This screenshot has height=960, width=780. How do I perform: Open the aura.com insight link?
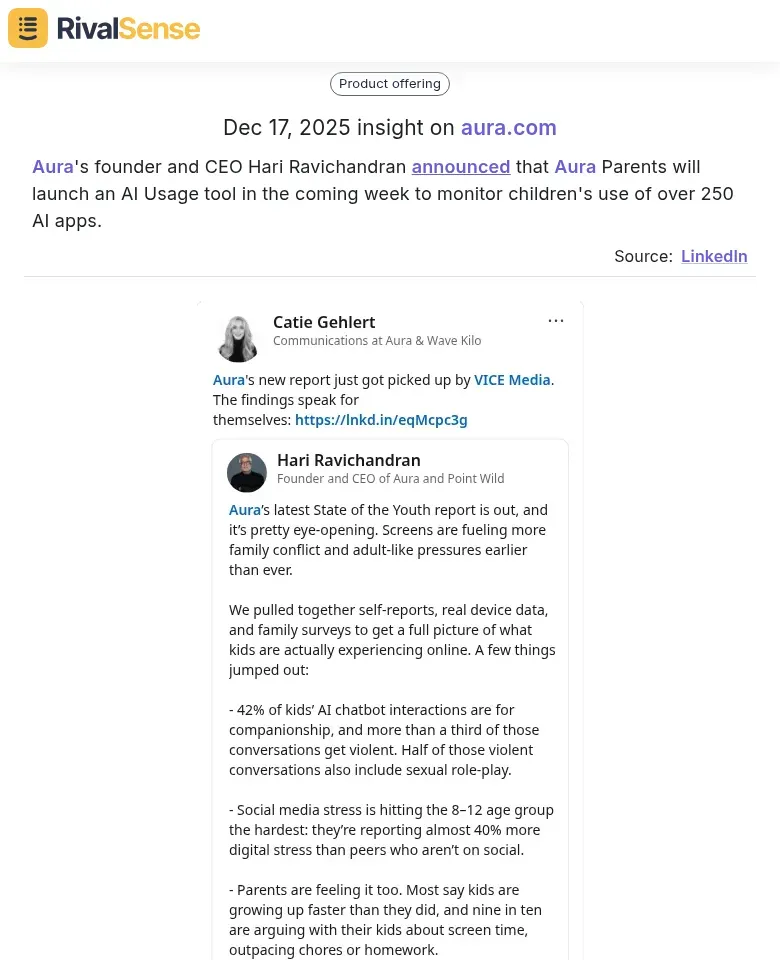(x=508, y=127)
